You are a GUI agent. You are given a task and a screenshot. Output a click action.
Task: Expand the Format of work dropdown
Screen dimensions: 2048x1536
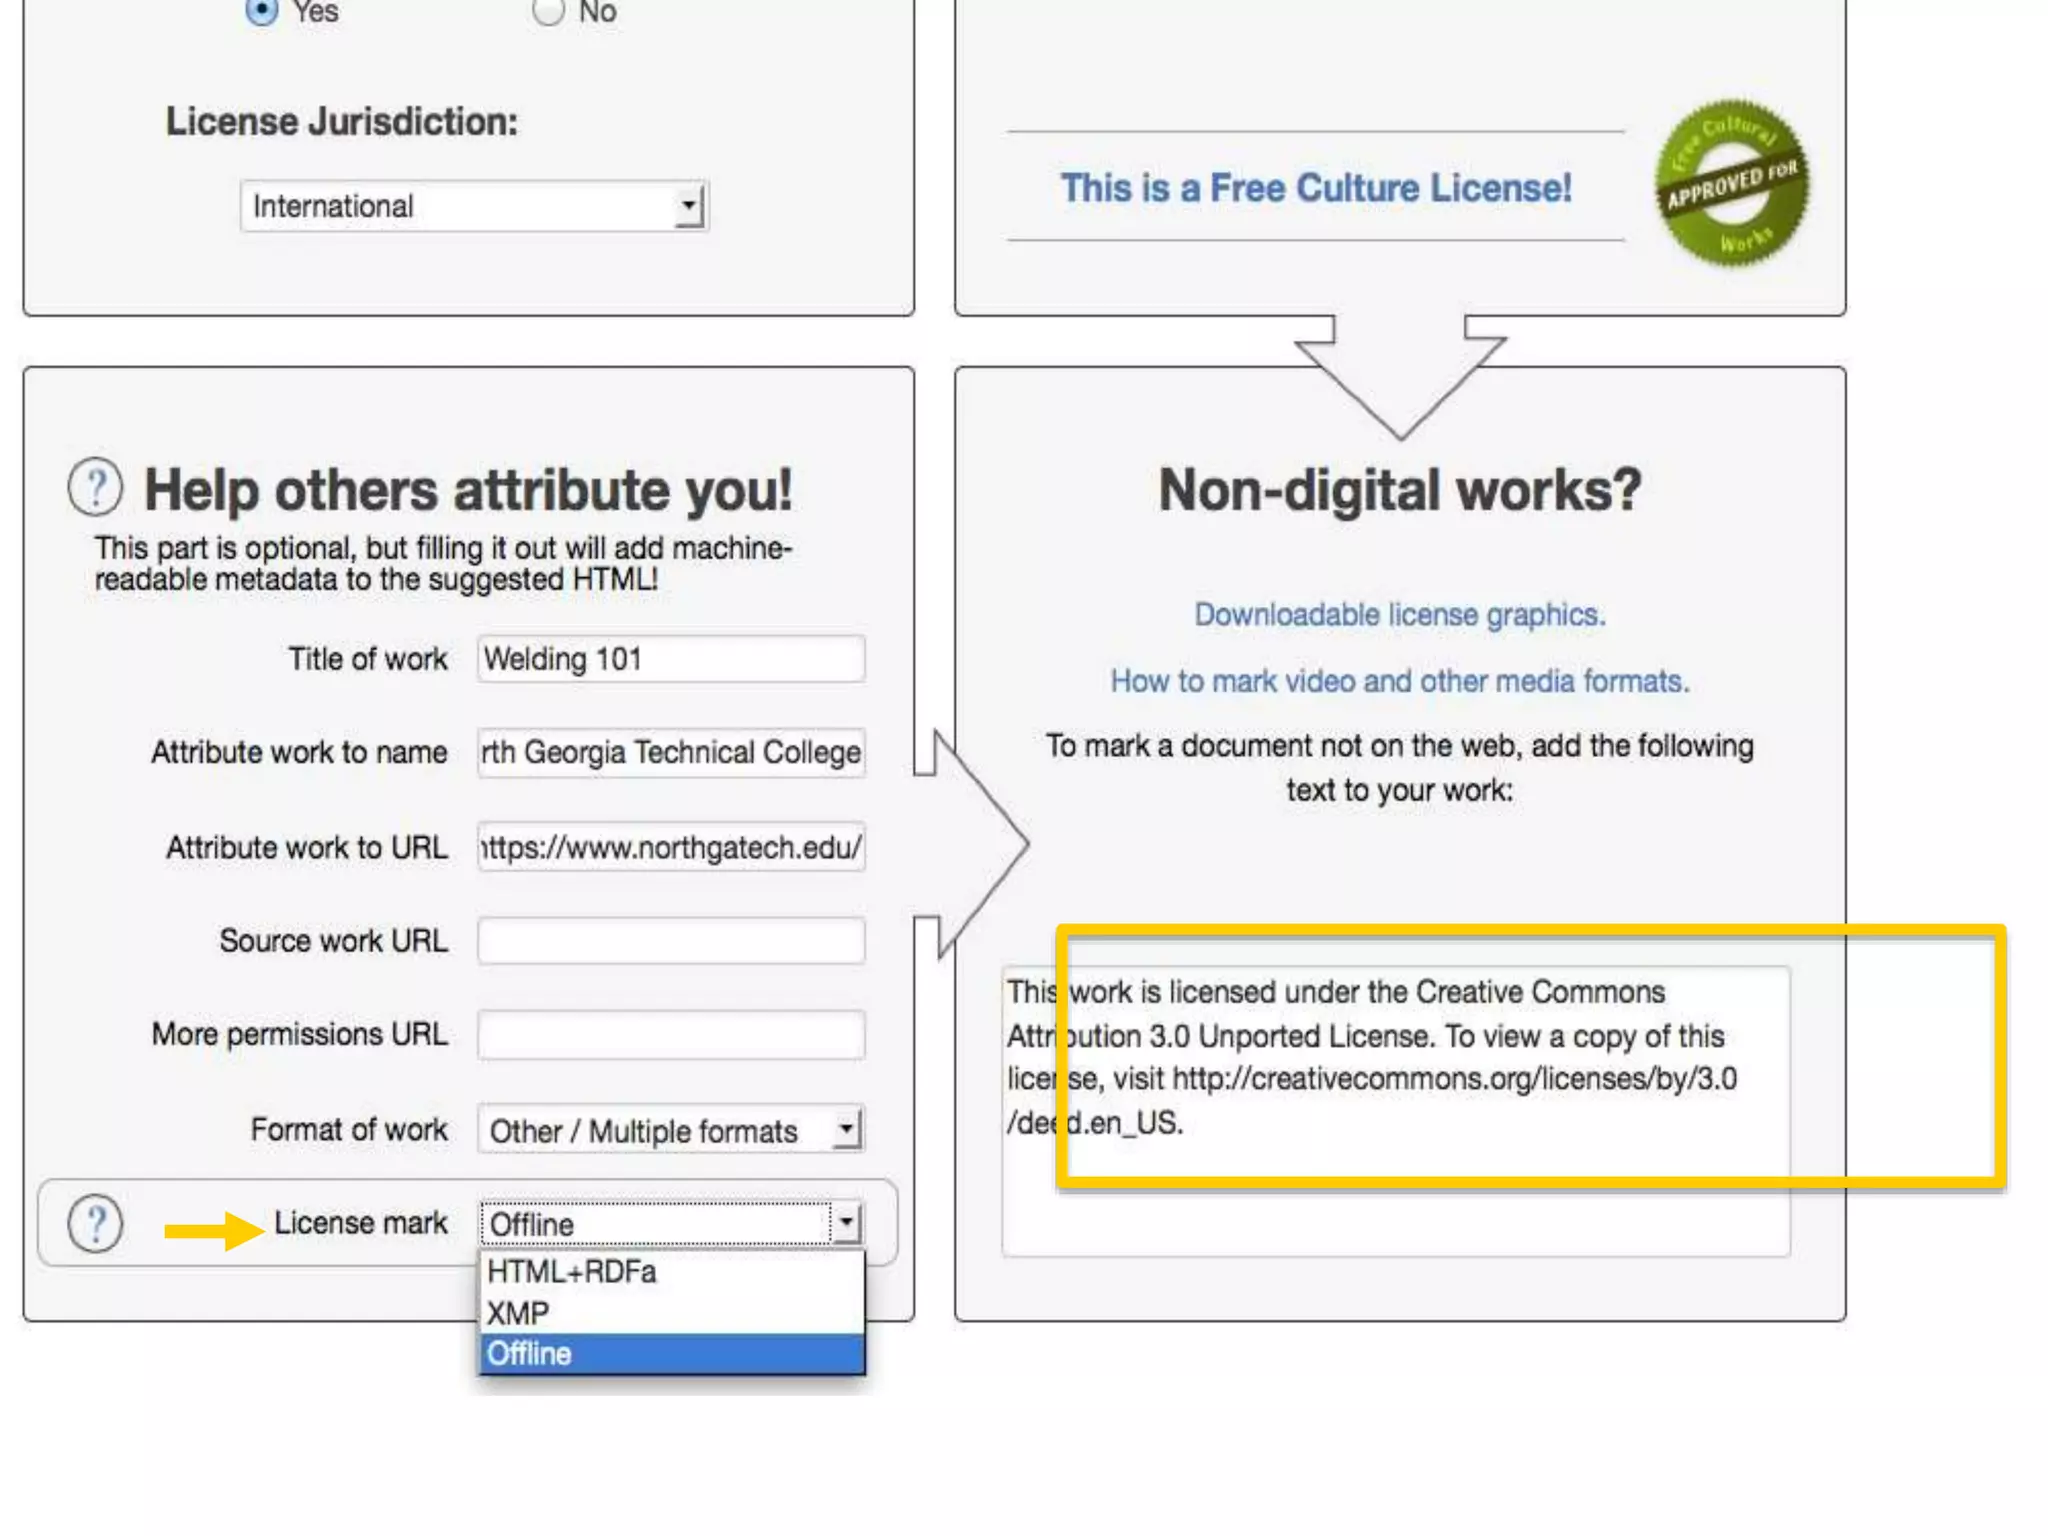670,1130
